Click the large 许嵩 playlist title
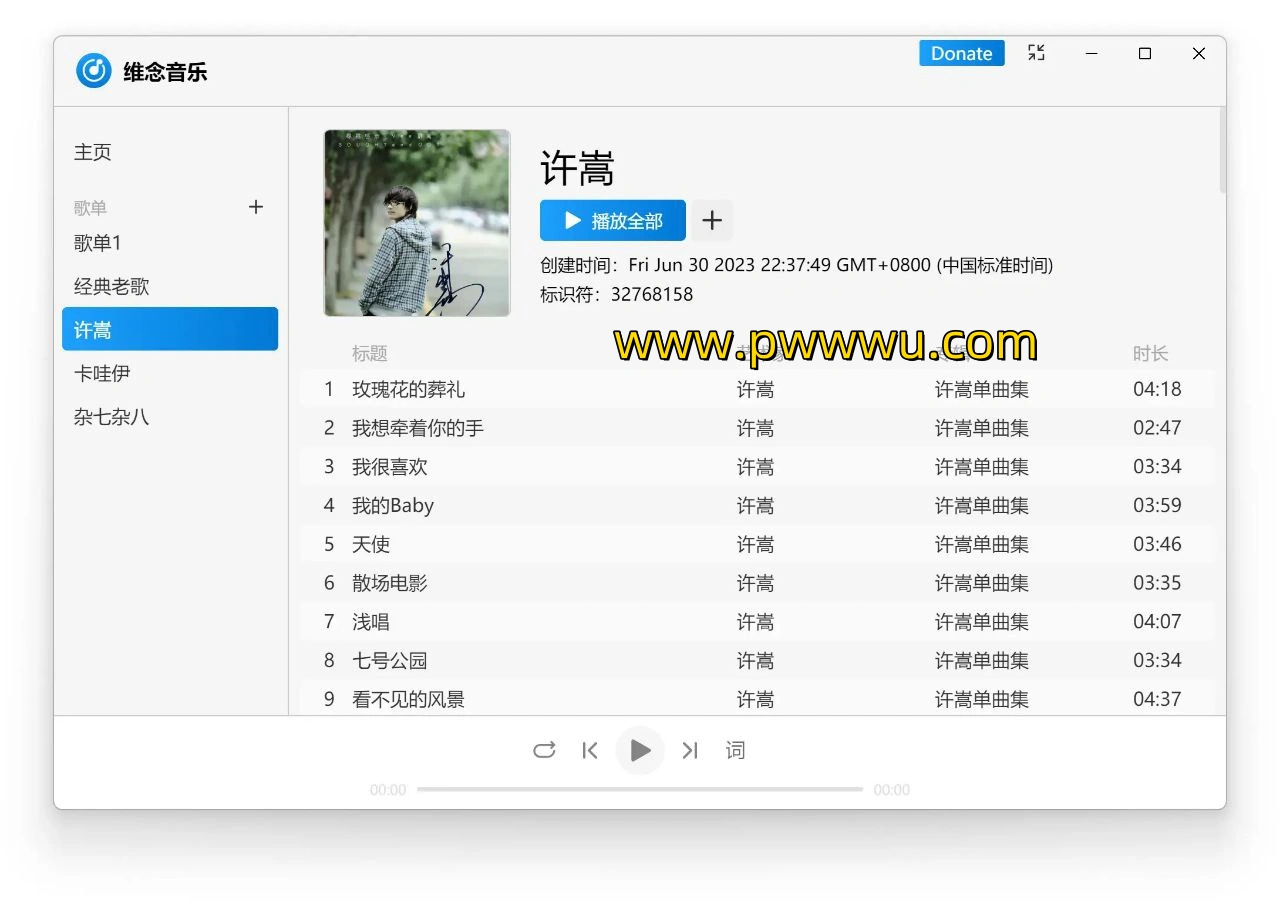This screenshot has width=1280, height=904. (x=577, y=168)
